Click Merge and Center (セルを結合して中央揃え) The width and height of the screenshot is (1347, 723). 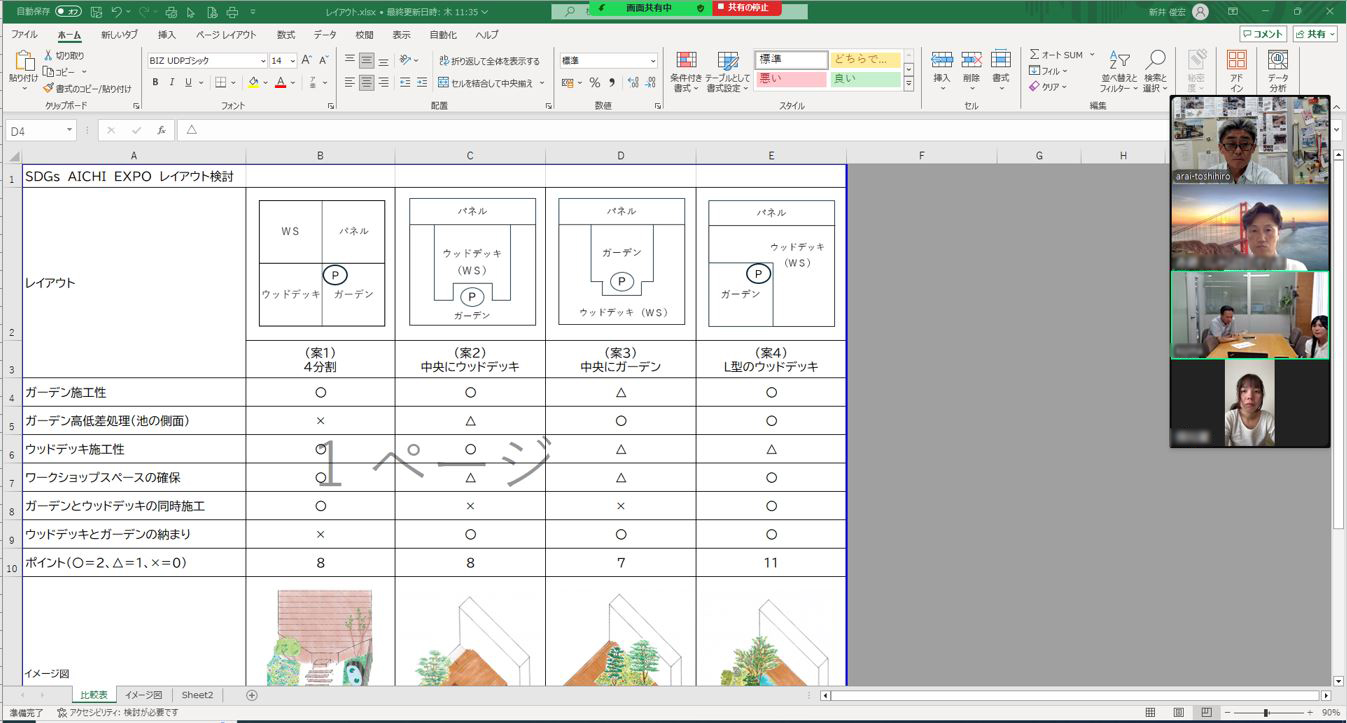pyautogui.click(x=487, y=83)
